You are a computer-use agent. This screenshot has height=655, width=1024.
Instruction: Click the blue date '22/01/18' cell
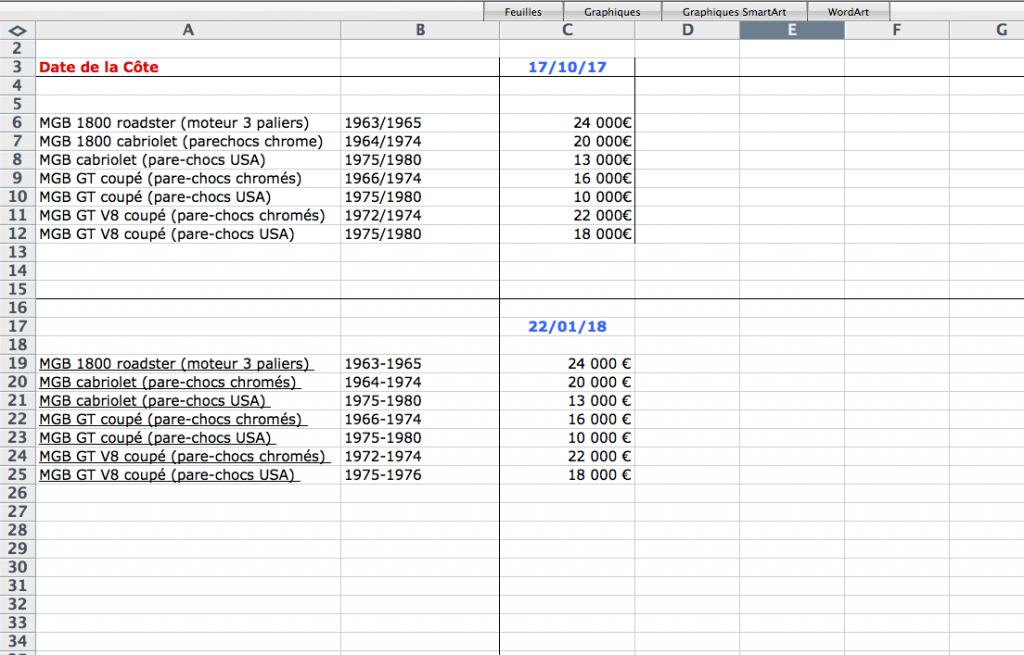(x=567, y=327)
